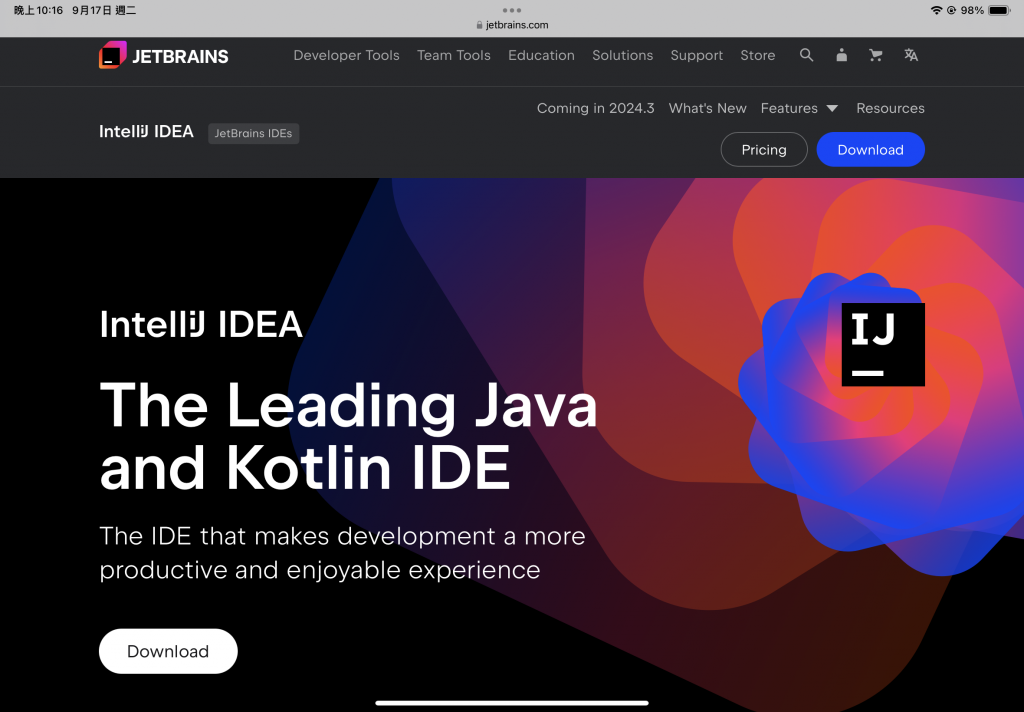Image resolution: width=1024 pixels, height=712 pixels.
Task: Open the Team Tools menu
Action: click(454, 56)
